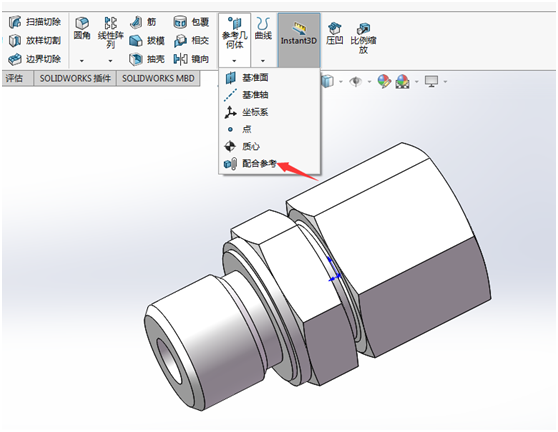
Task: Toggle the Instant3D button
Action: pos(299,40)
